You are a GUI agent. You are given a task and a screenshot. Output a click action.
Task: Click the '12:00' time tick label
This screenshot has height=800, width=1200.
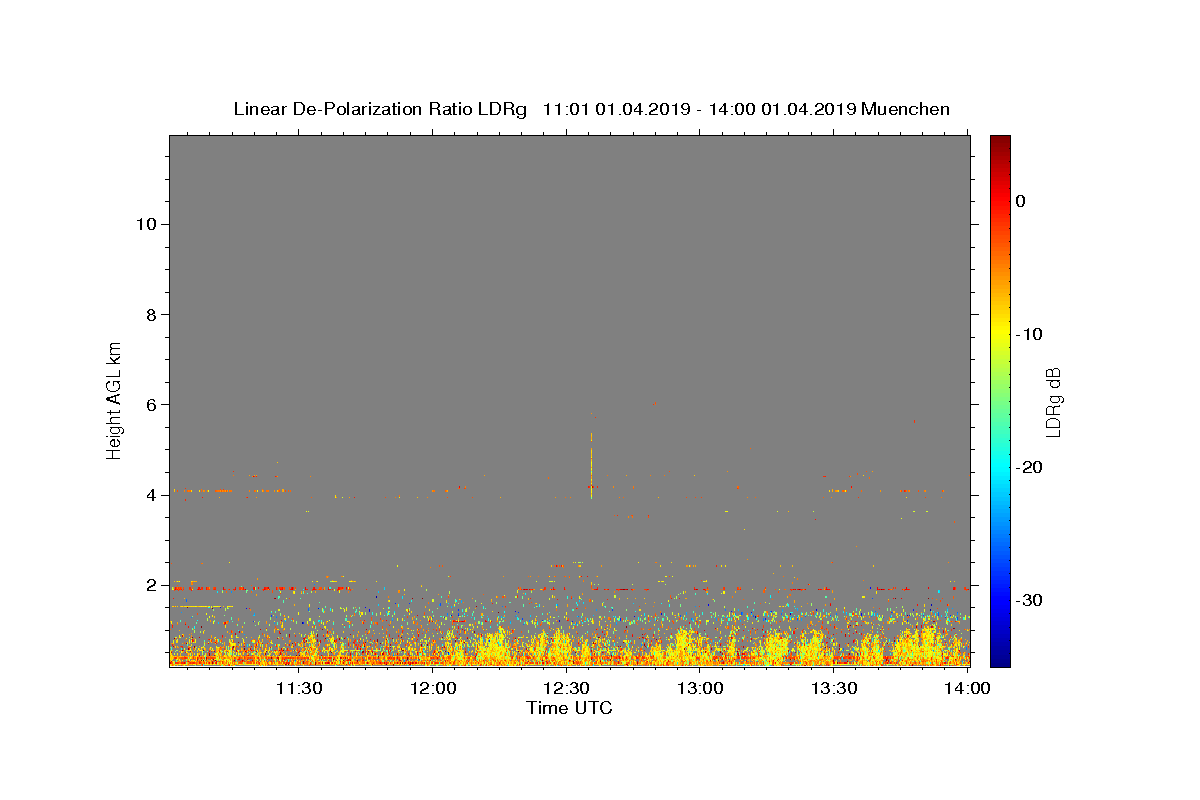coord(434,688)
